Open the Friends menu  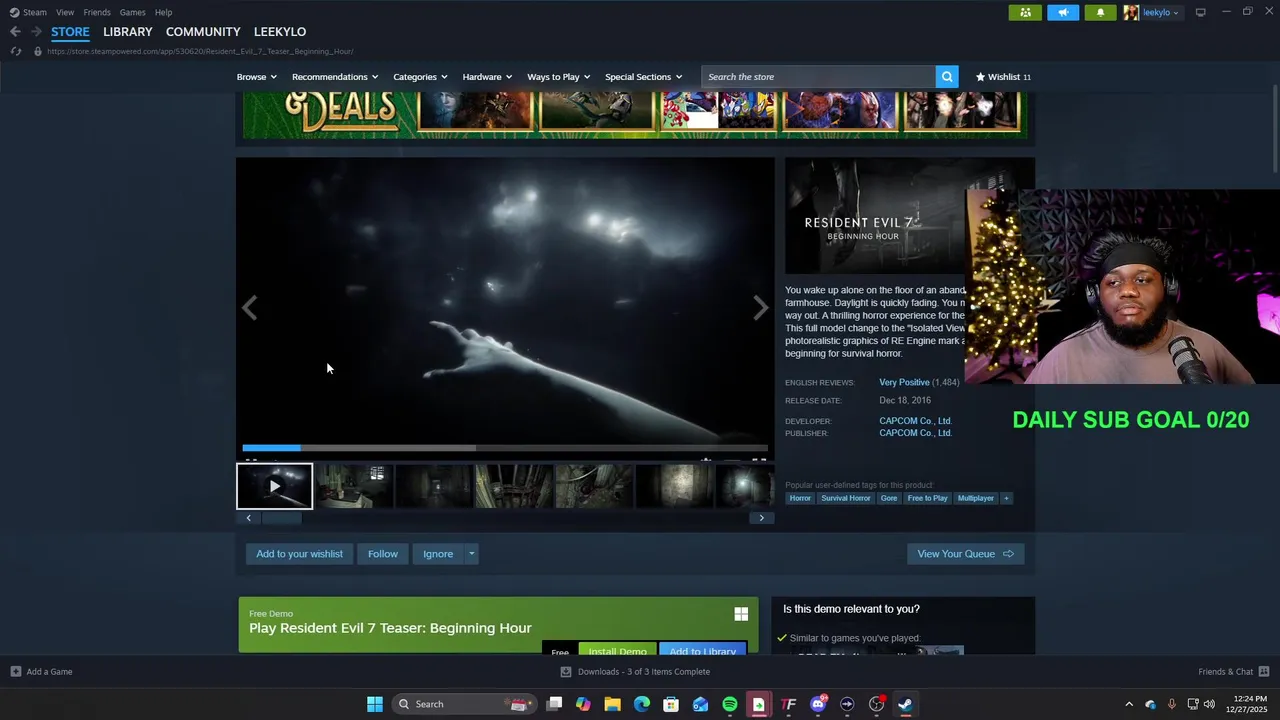(97, 12)
